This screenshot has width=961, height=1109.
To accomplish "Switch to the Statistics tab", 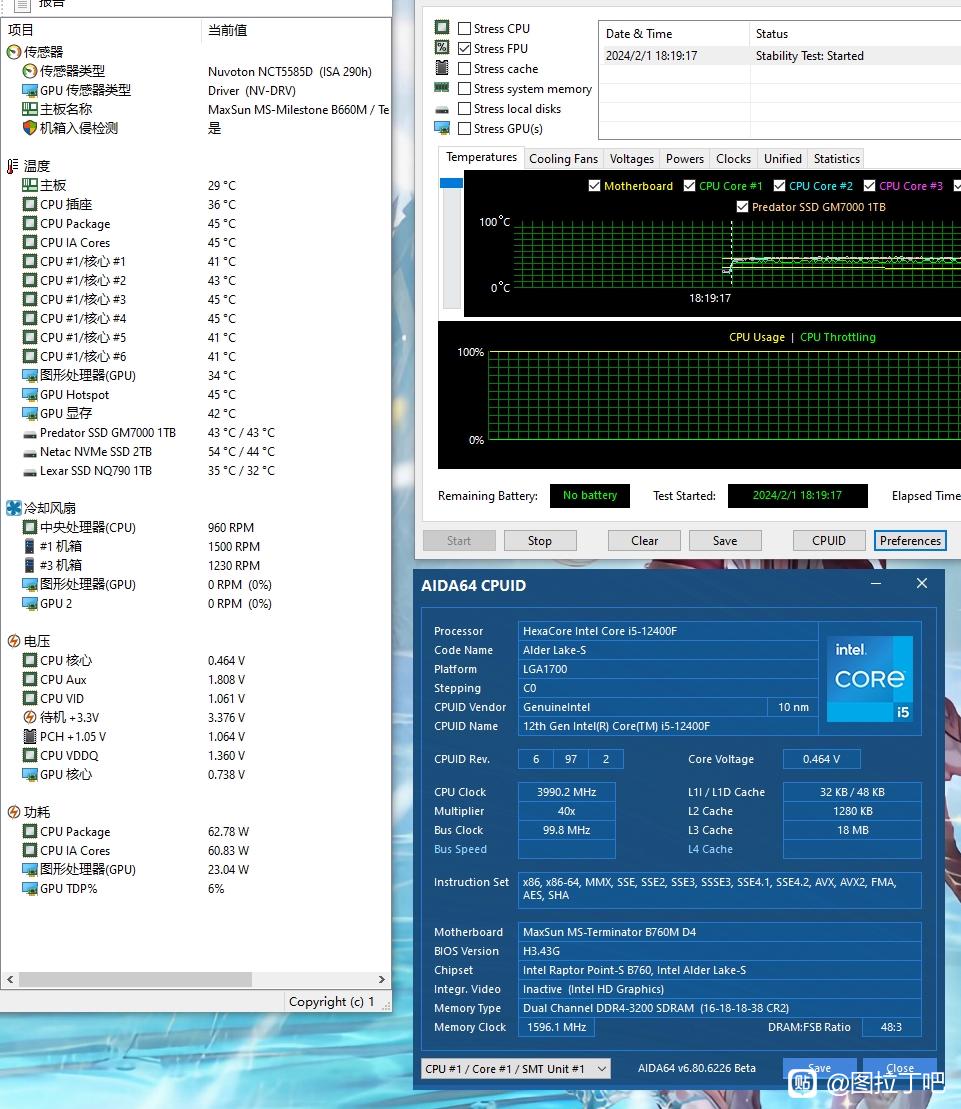I will coord(837,158).
